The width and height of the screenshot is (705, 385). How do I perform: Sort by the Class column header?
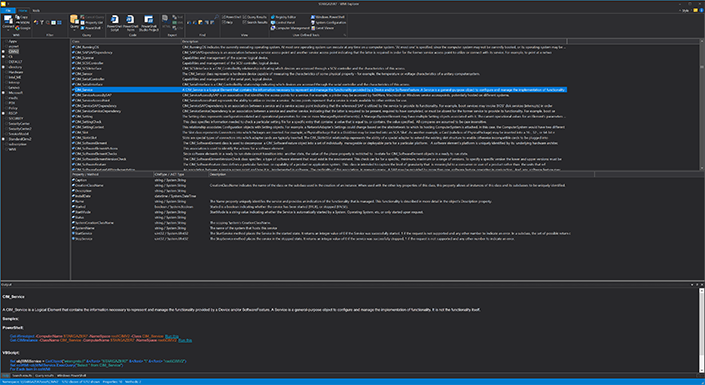[126, 41]
